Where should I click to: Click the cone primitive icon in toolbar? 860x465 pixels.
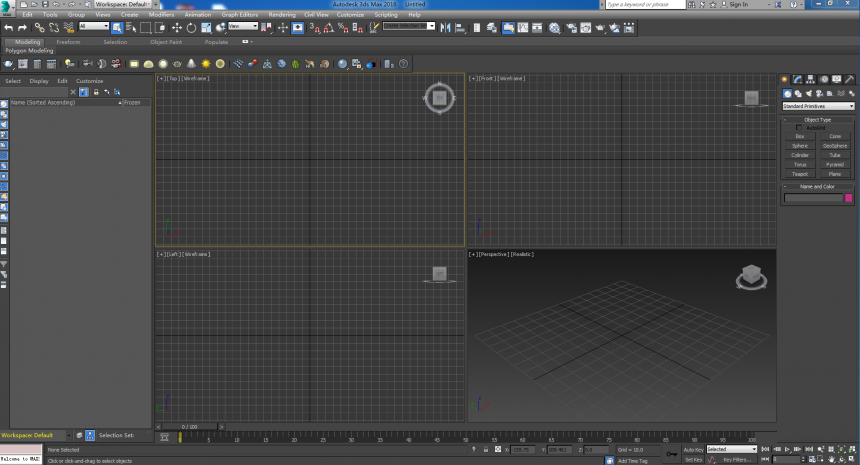click(191, 64)
